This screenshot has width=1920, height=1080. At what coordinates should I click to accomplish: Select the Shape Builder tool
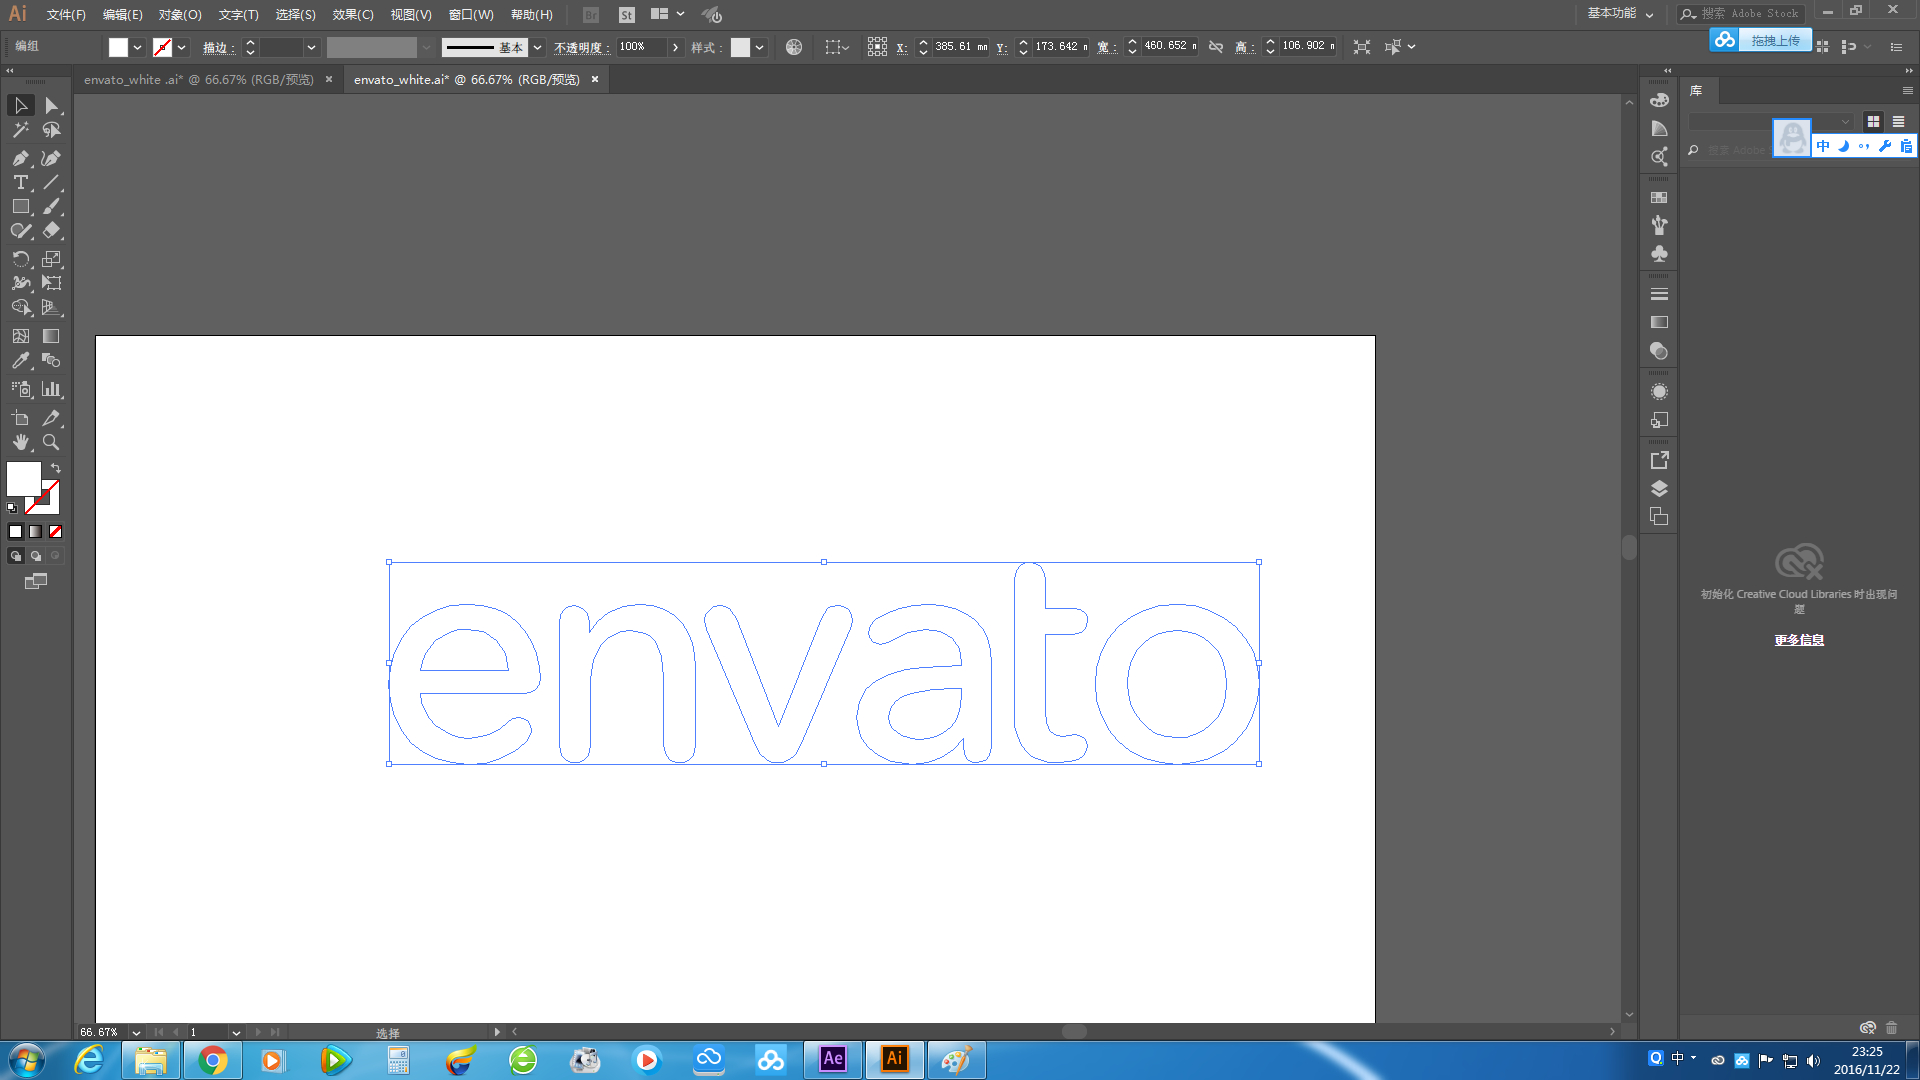(x=21, y=307)
